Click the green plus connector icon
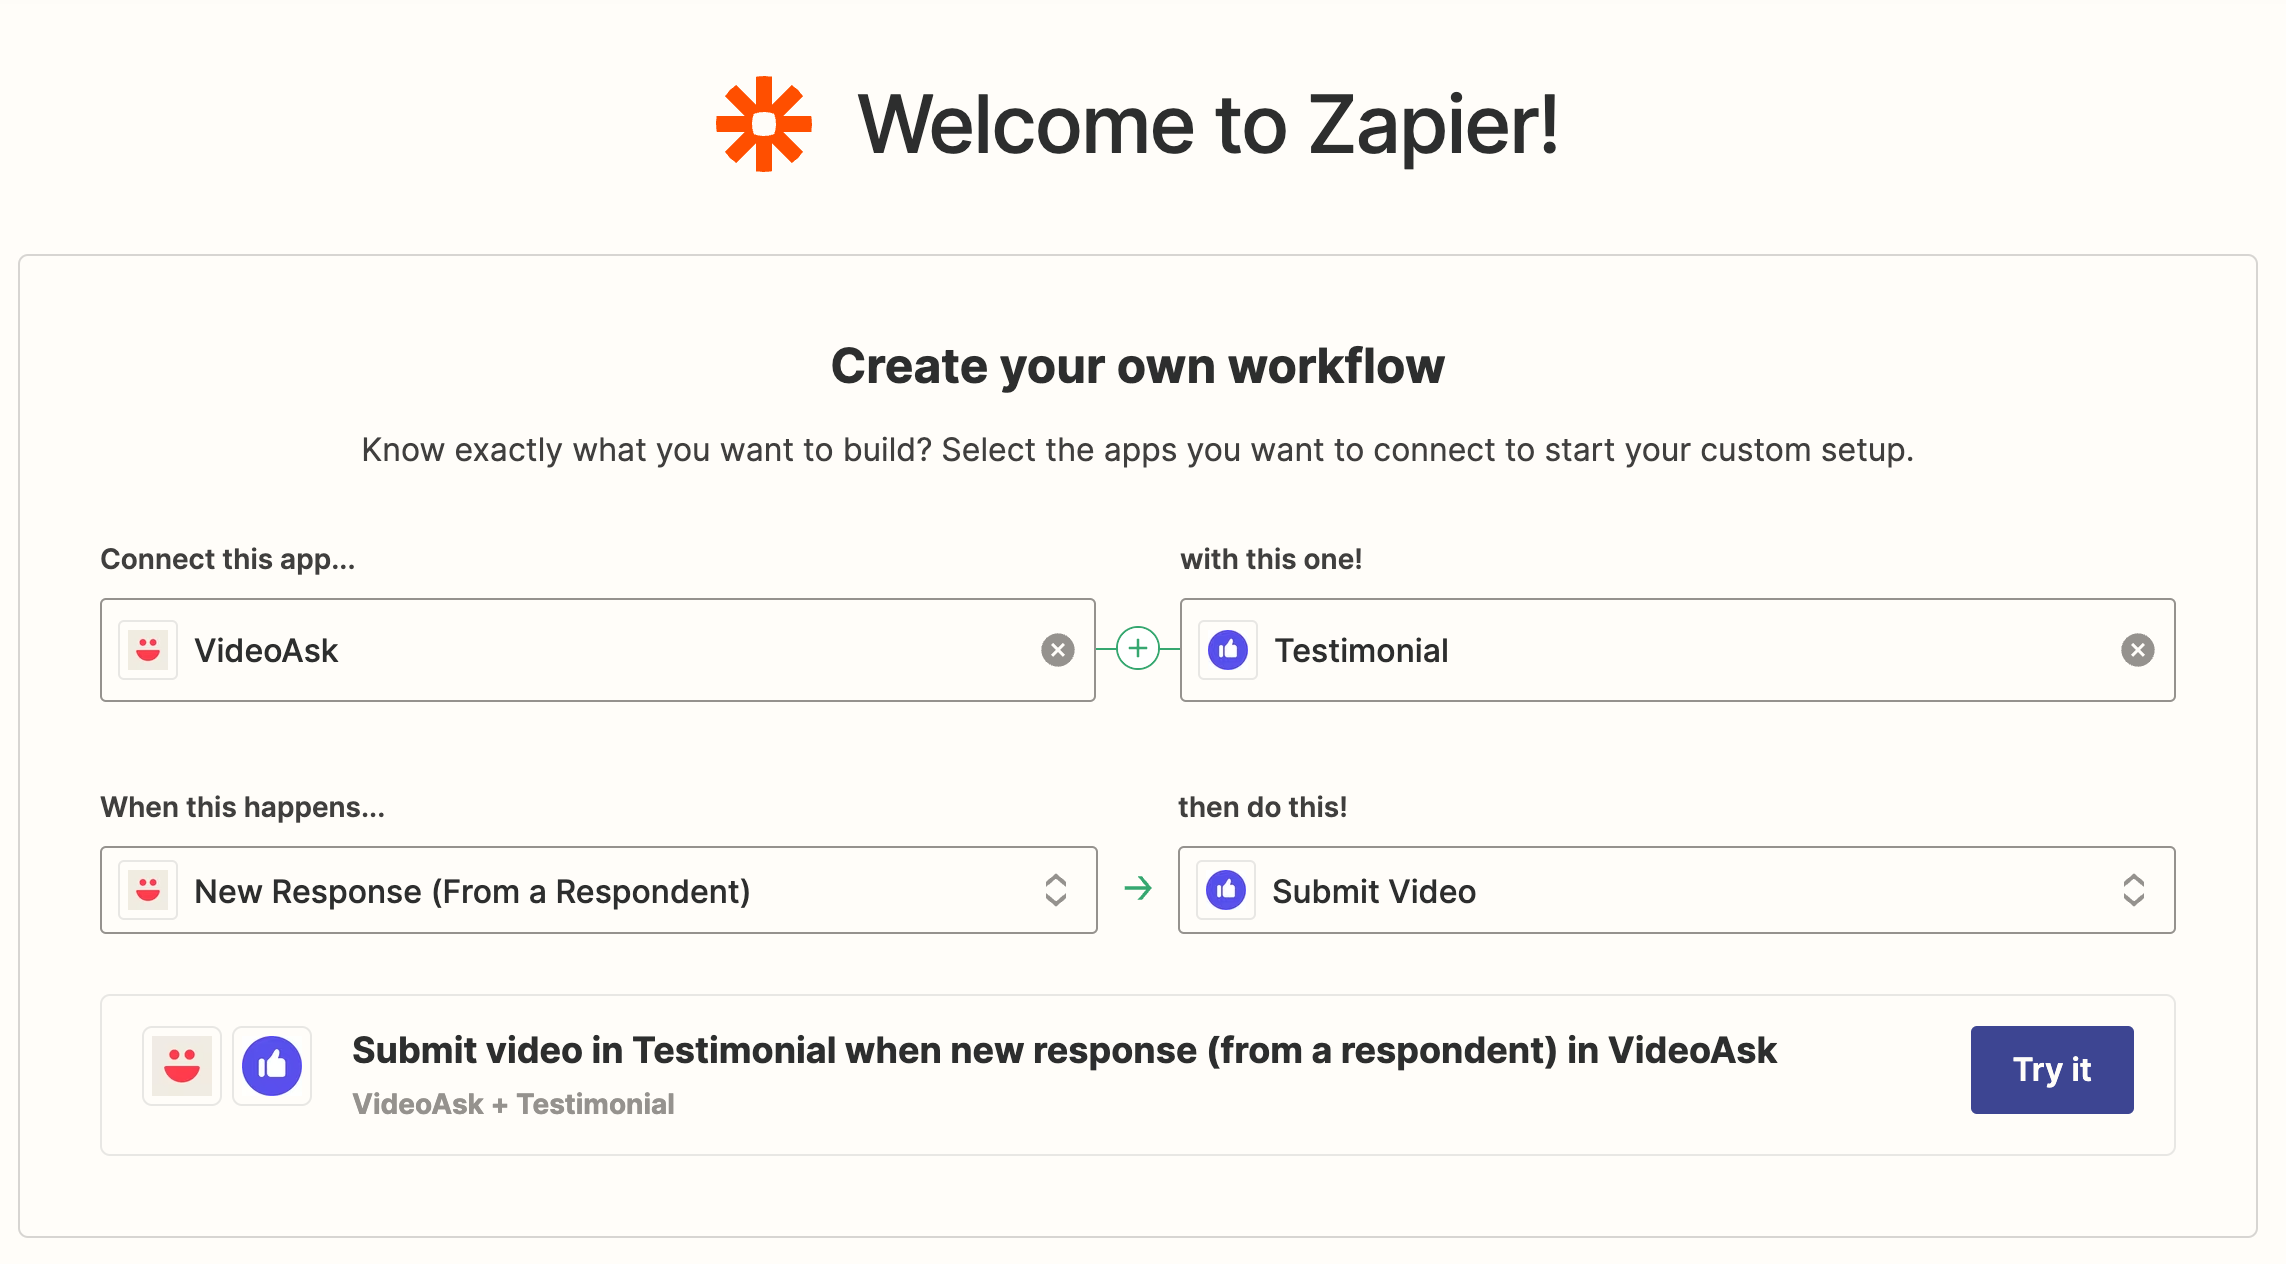The height and width of the screenshot is (1264, 2286). pyautogui.click(x=1137, y=649)
